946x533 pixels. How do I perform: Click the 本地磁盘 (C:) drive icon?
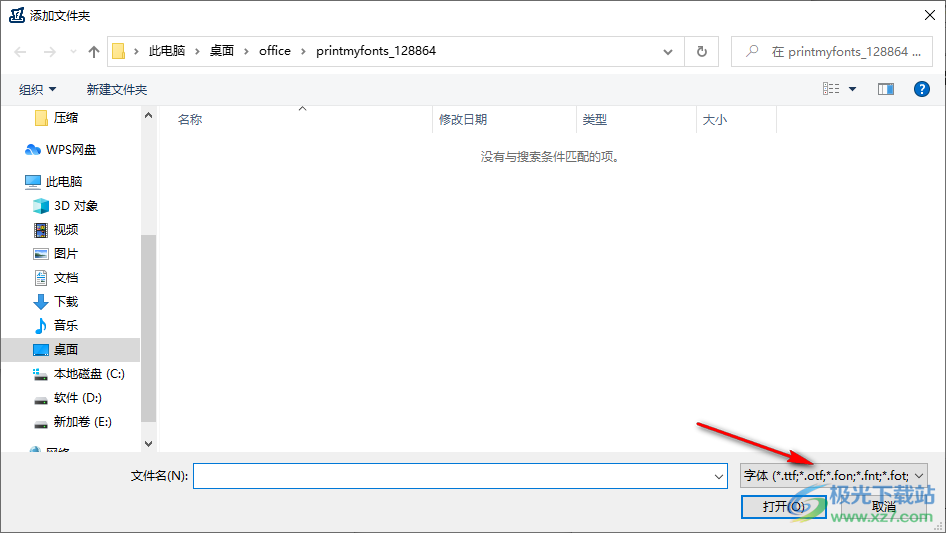point(40,375)
